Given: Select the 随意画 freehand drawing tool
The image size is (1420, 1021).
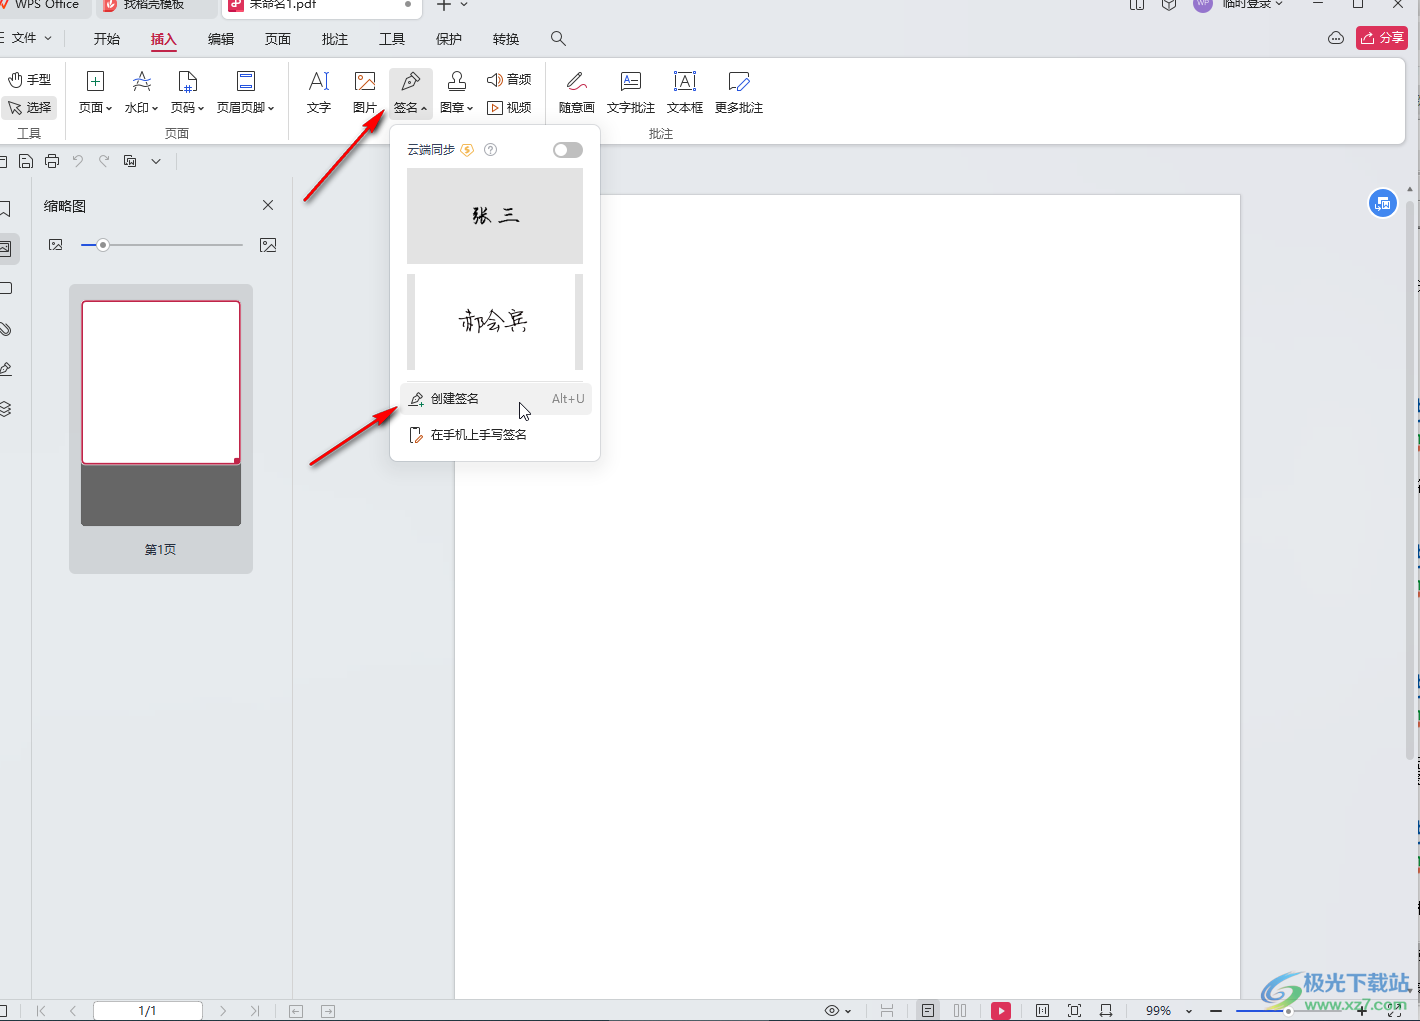Looking at the screenshot, I should point(576,93).
